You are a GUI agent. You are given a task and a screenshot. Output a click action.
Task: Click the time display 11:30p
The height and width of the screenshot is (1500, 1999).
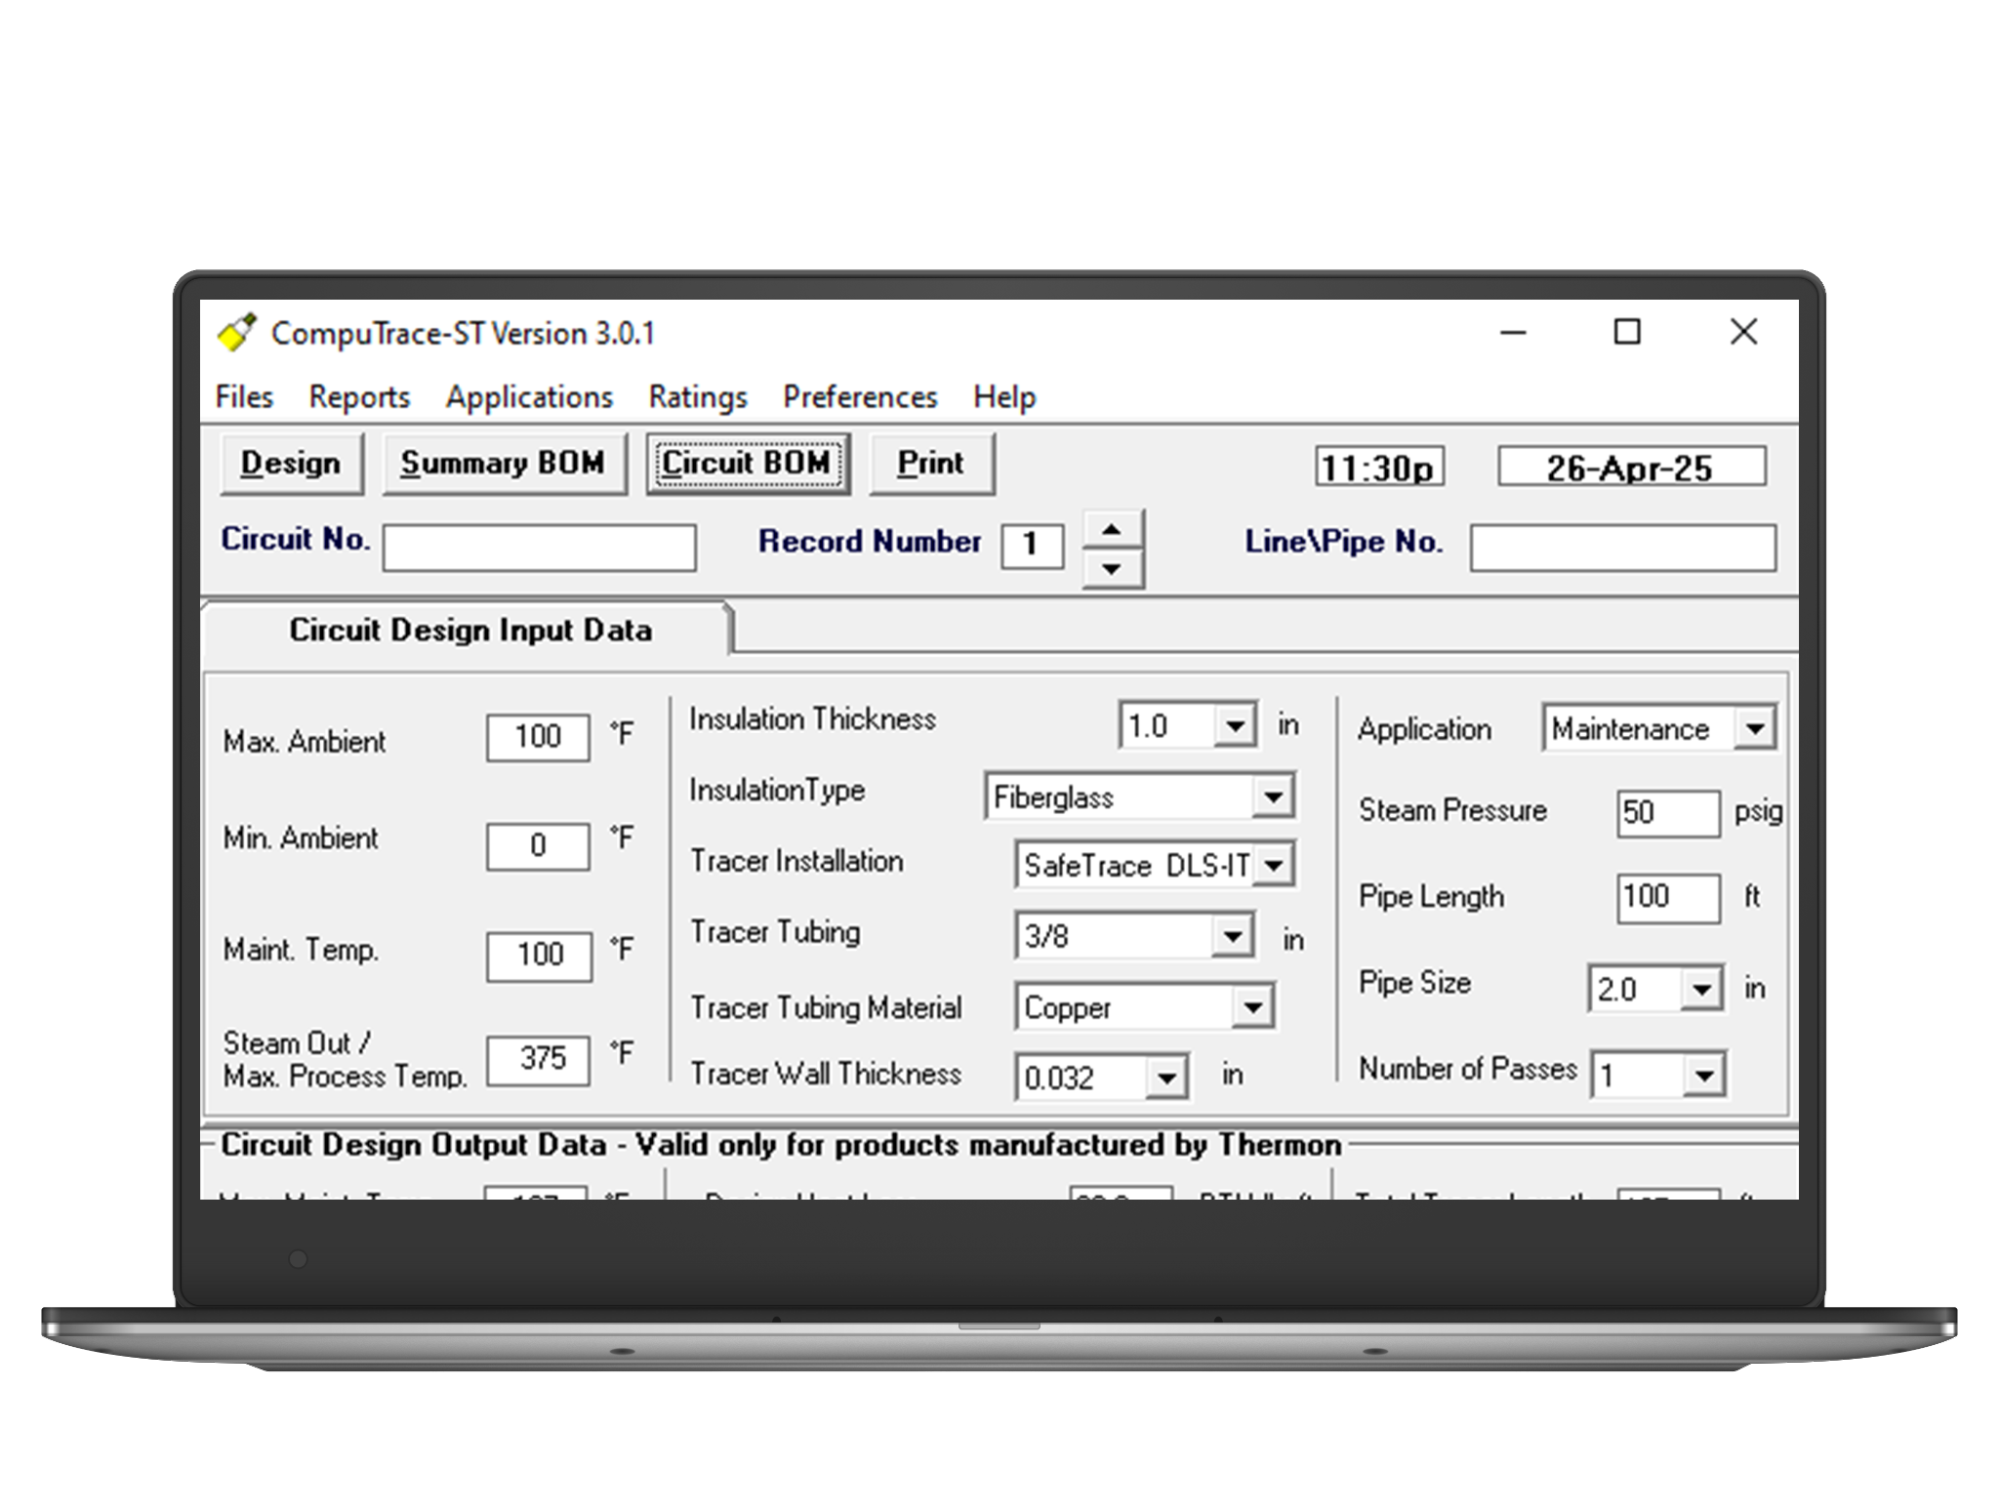point(1380,467)
